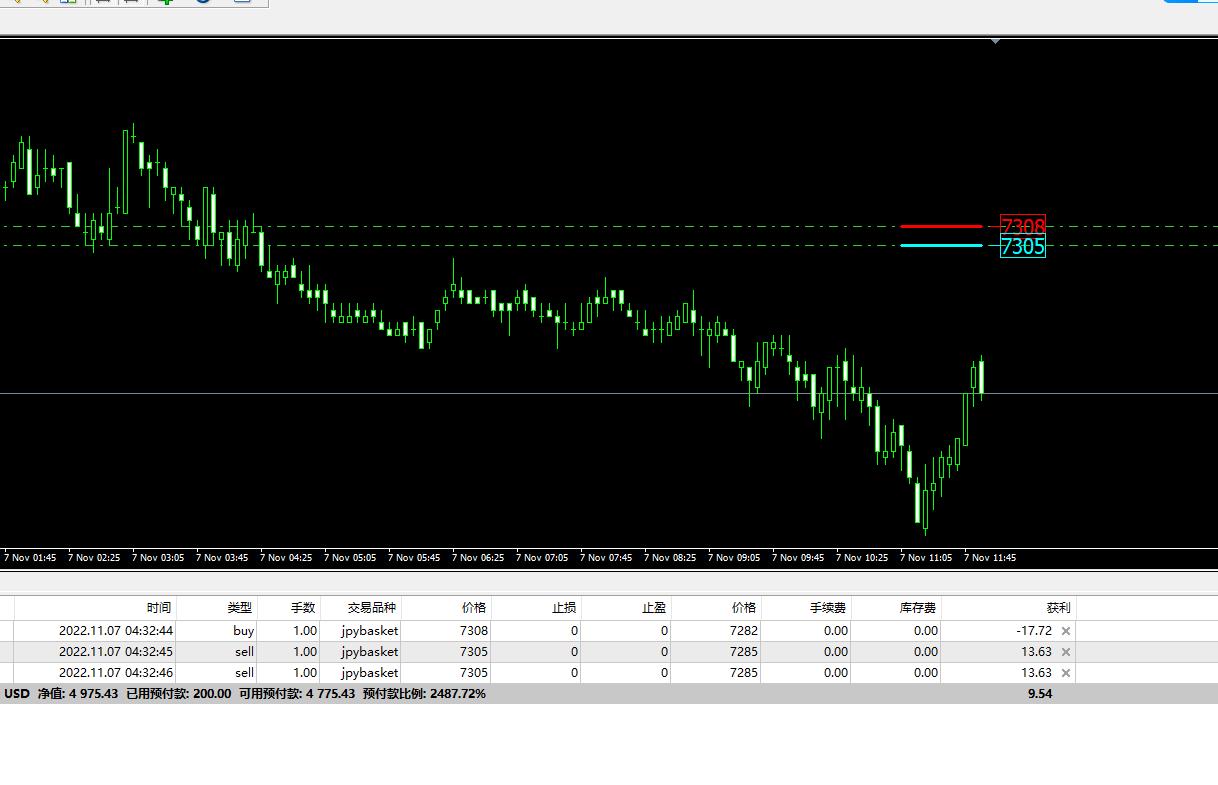Close the sell position opened at 04:32:46
Screen dimensions: 1218x785
(1065, 673)
